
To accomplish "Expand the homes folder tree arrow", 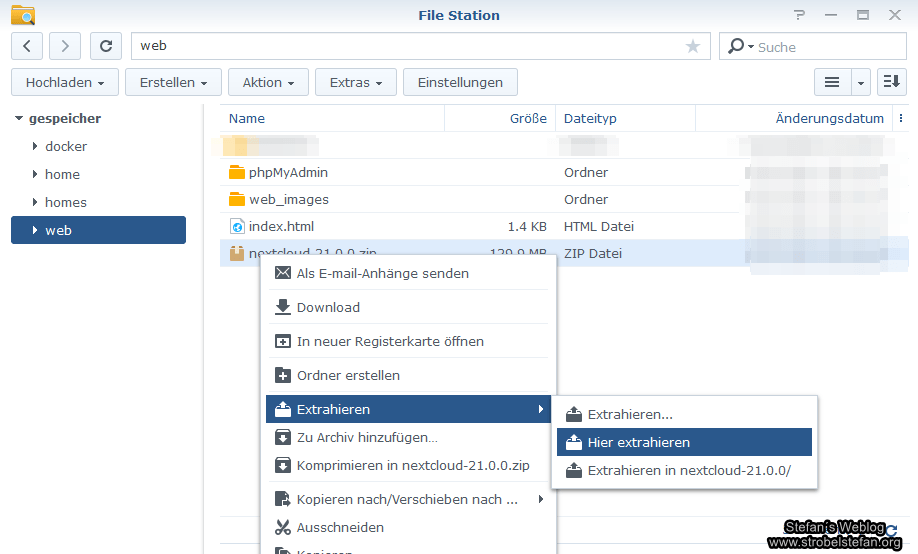I will coord(35,202).
